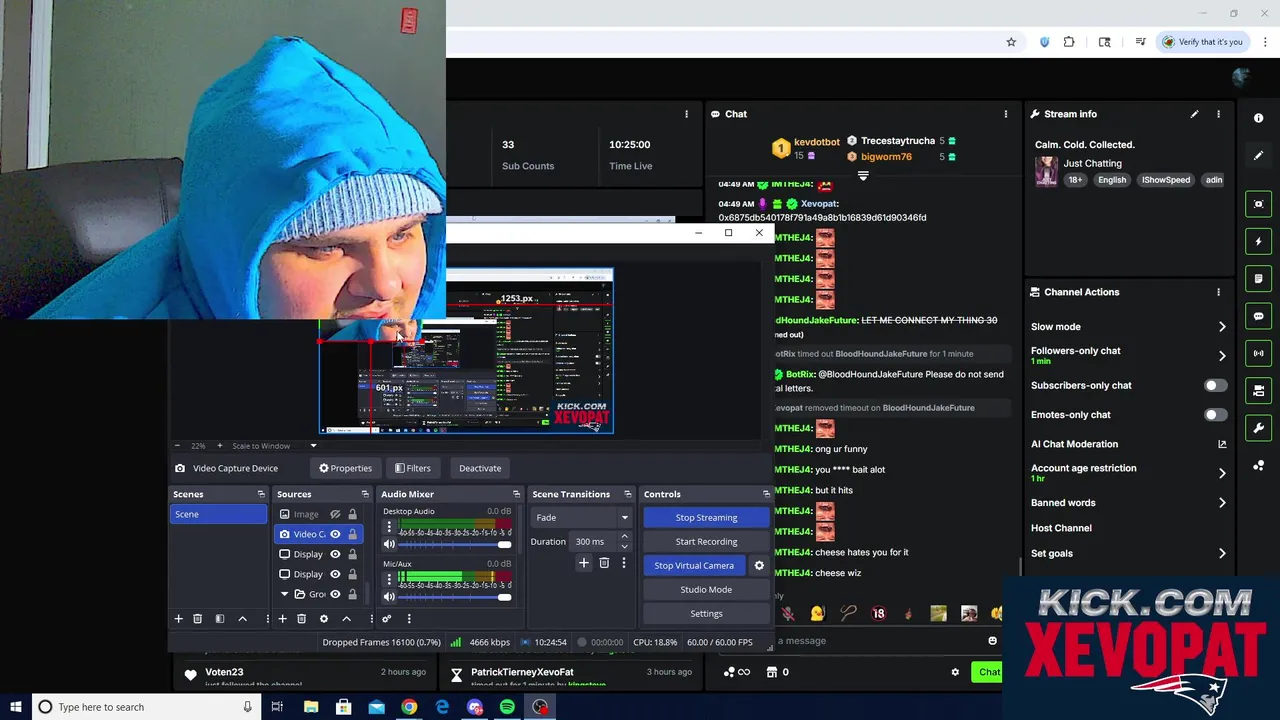Unlock the Video Capture source lock icon
Image resolution: width=1280 pixels, height=720 pixels.
(x=352, y=534)
